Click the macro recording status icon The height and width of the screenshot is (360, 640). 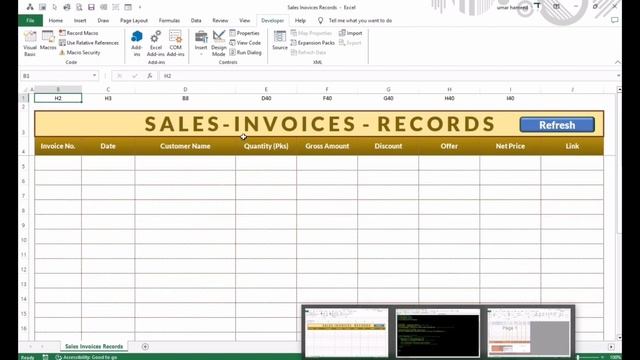[x=45, y=357]
